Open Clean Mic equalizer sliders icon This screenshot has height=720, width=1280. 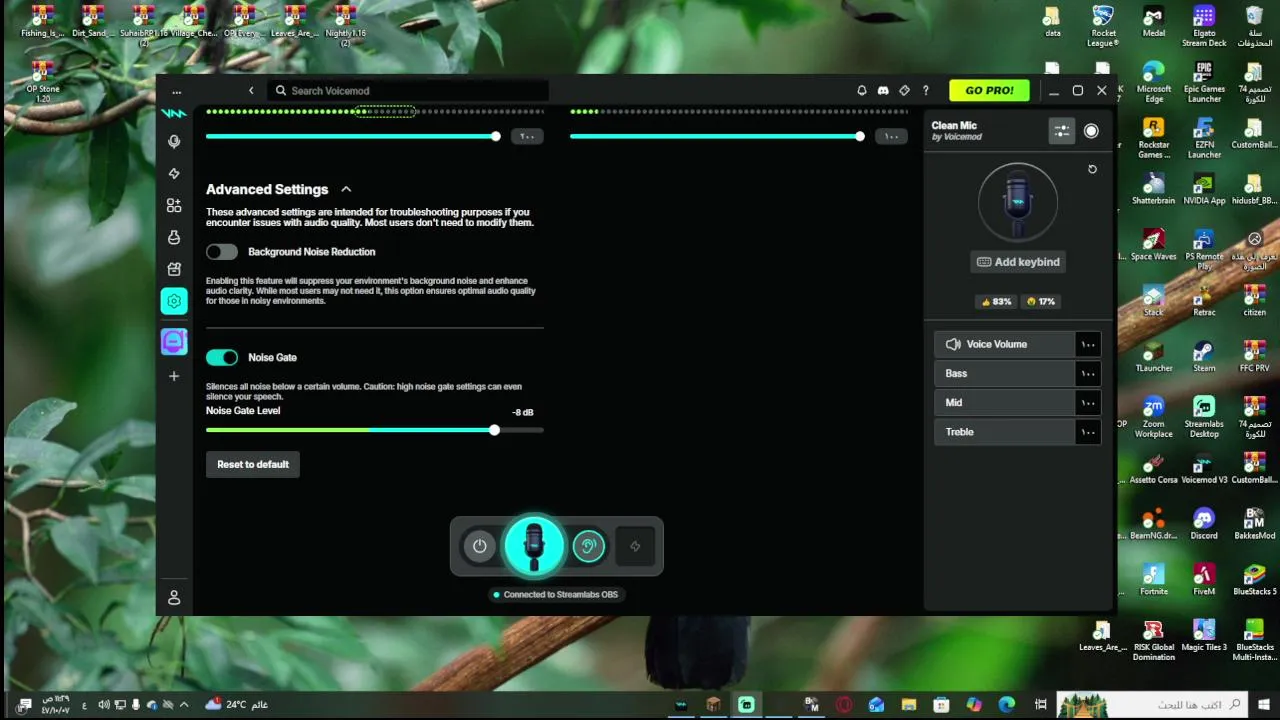point(1061,131)
